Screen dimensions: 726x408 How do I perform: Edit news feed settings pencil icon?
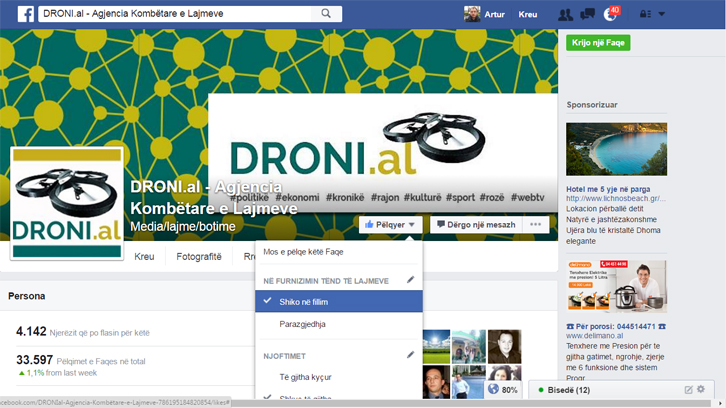click(x=410, y=280)
